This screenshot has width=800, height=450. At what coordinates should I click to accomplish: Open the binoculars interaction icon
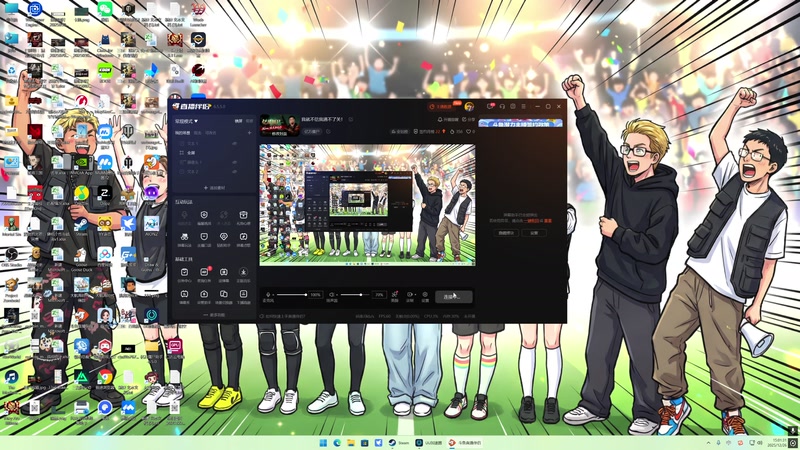coord(184,237)
